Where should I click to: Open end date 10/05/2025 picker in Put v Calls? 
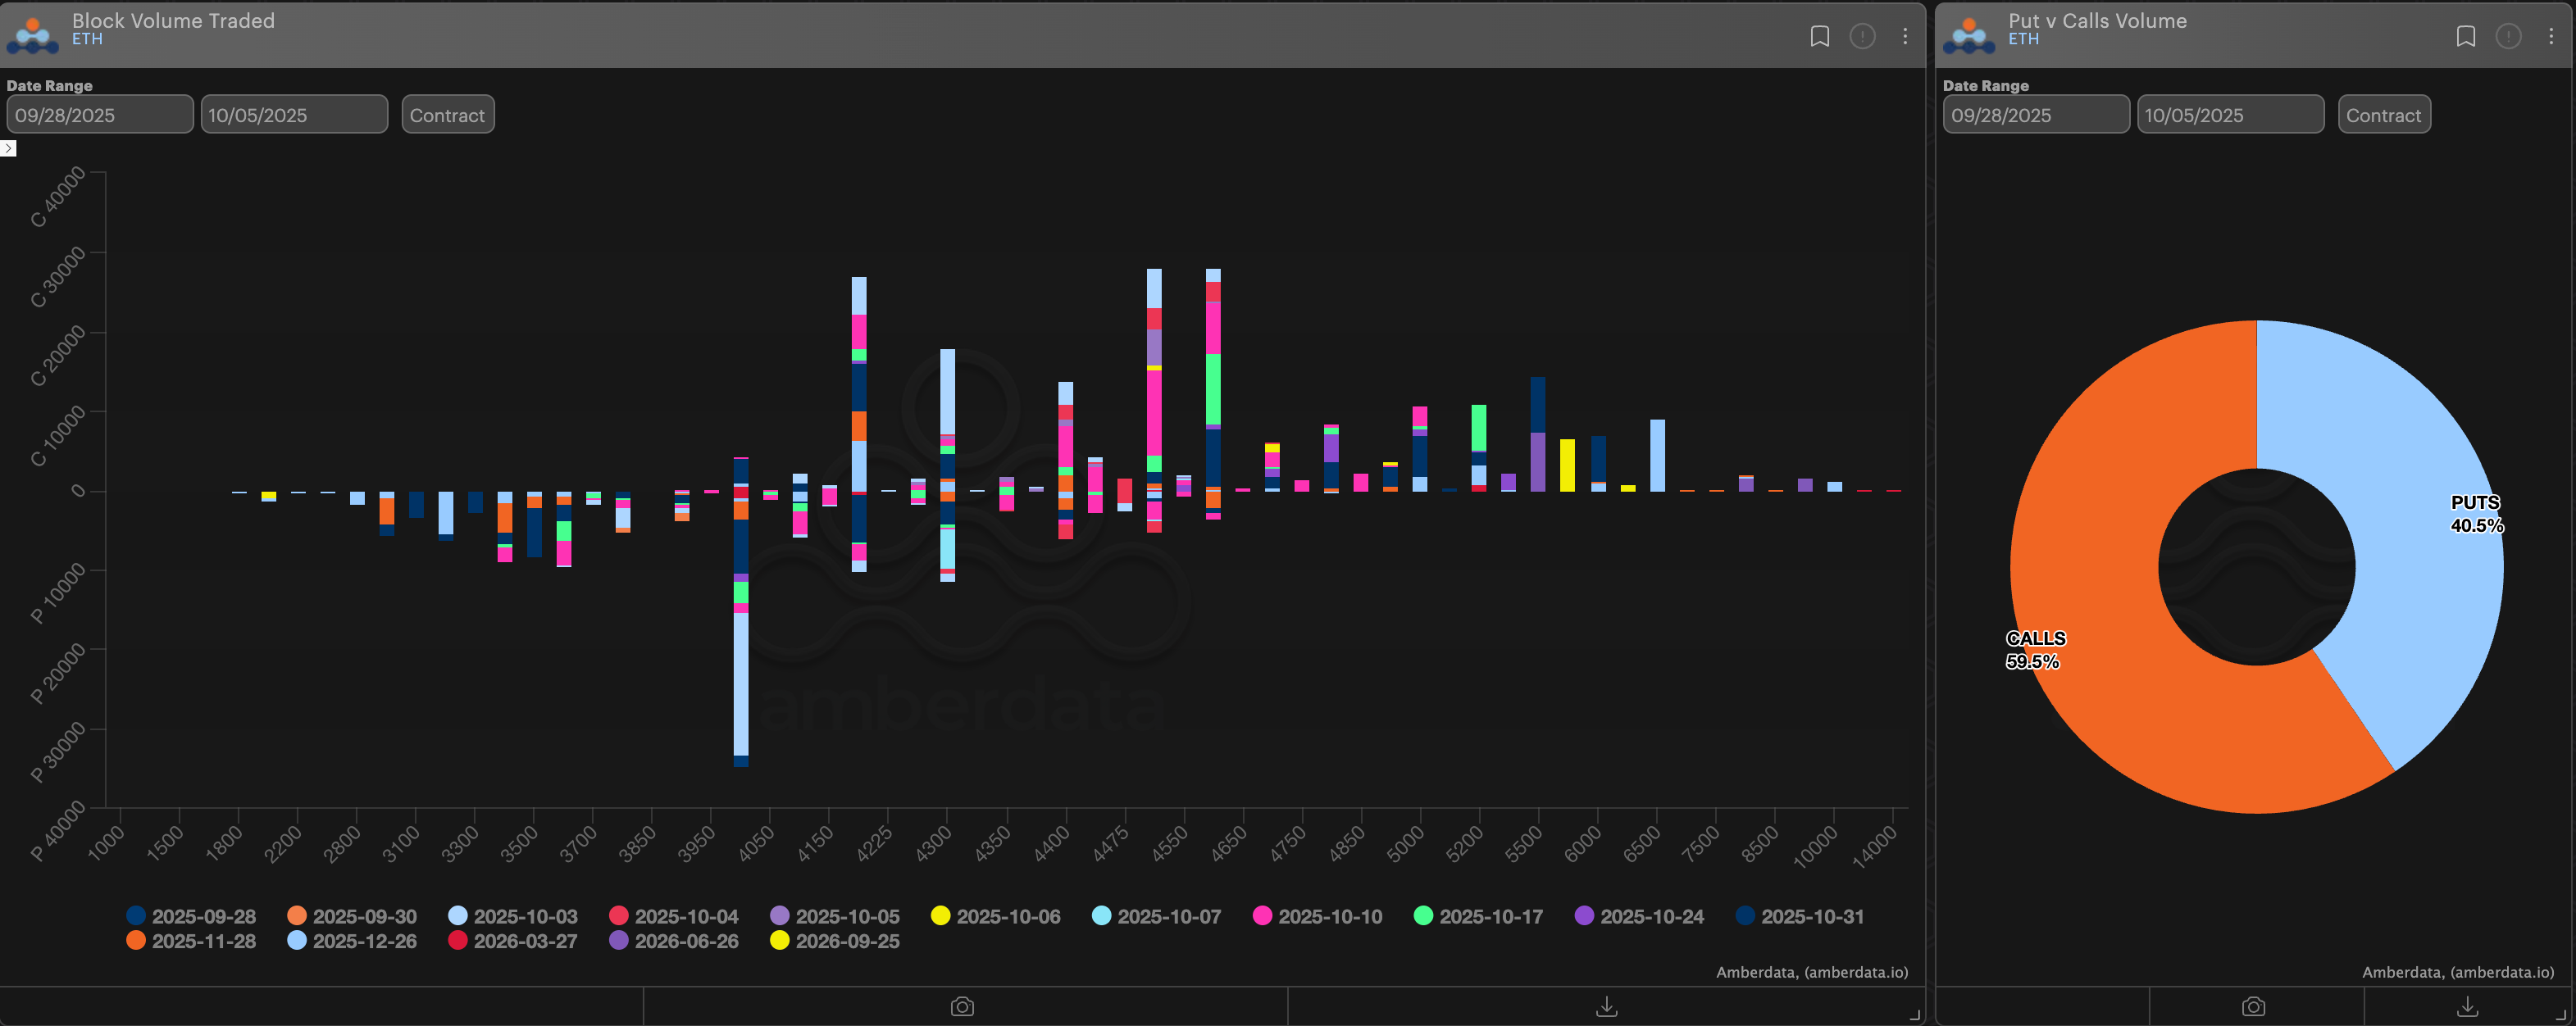pyautogui.click(x=2229, y=115)
